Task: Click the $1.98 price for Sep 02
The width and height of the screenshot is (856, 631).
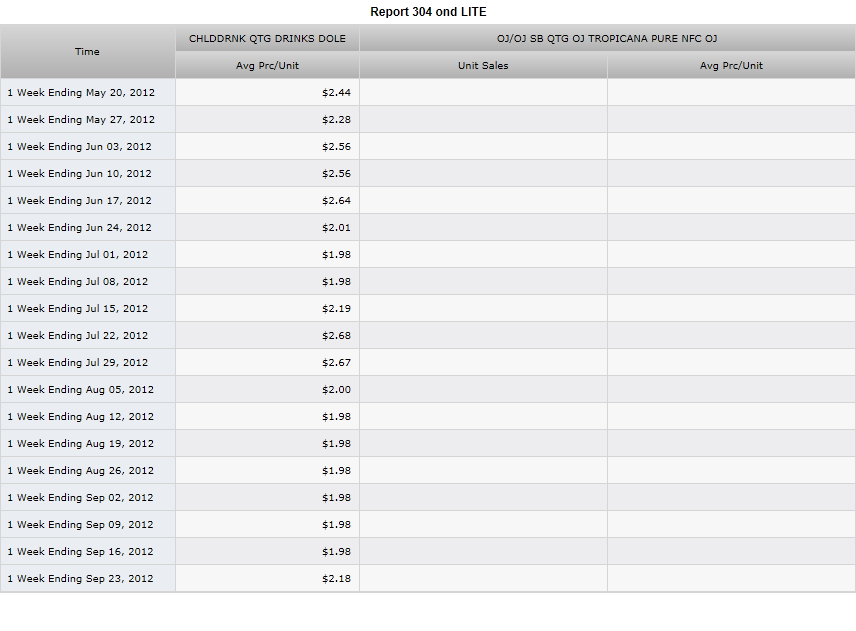Action: pos(336,497)
